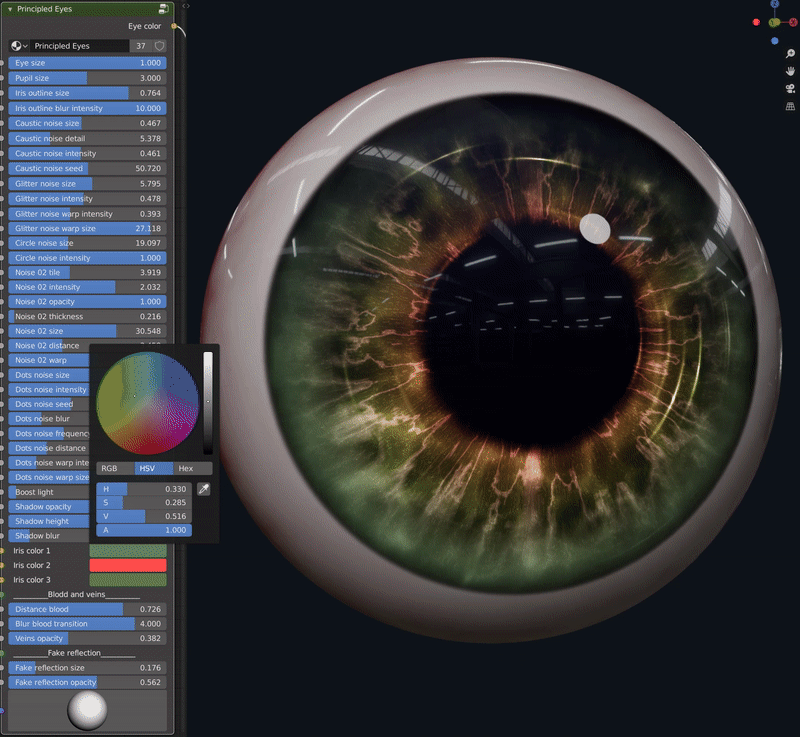
Task: Click the Noise 02 thickness field
Action: [x=87, y=316]
